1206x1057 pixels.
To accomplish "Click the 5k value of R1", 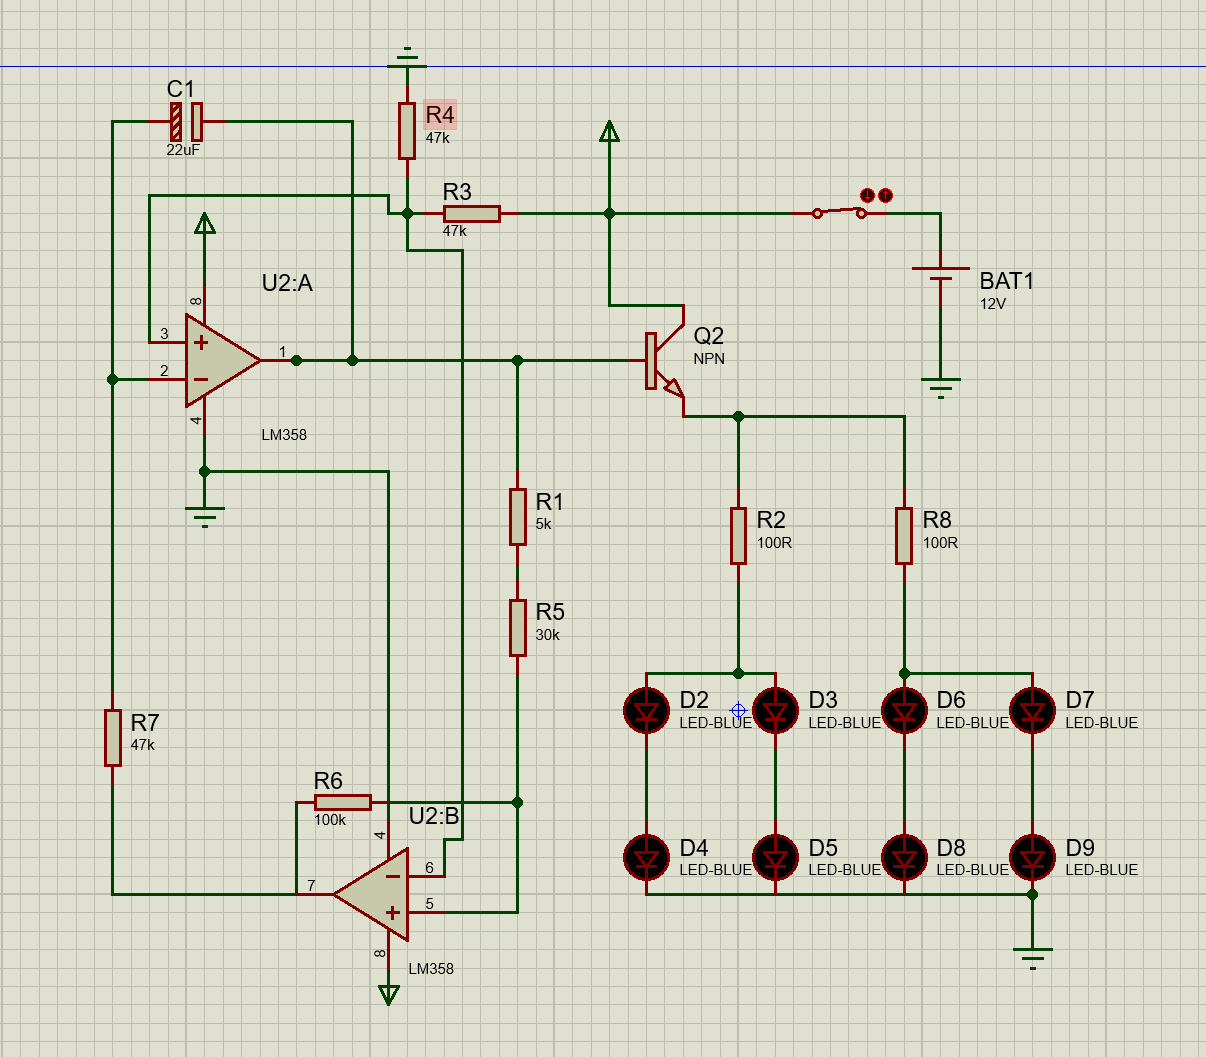I will pyautogui.click(x=543, y=524).
